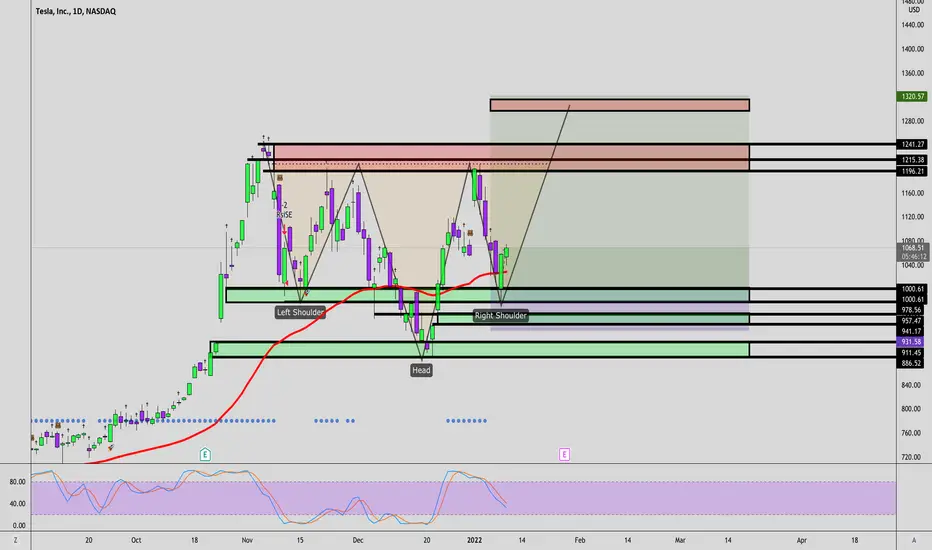
Task: Click the Nov date label
Action: (x=247, y=540)
